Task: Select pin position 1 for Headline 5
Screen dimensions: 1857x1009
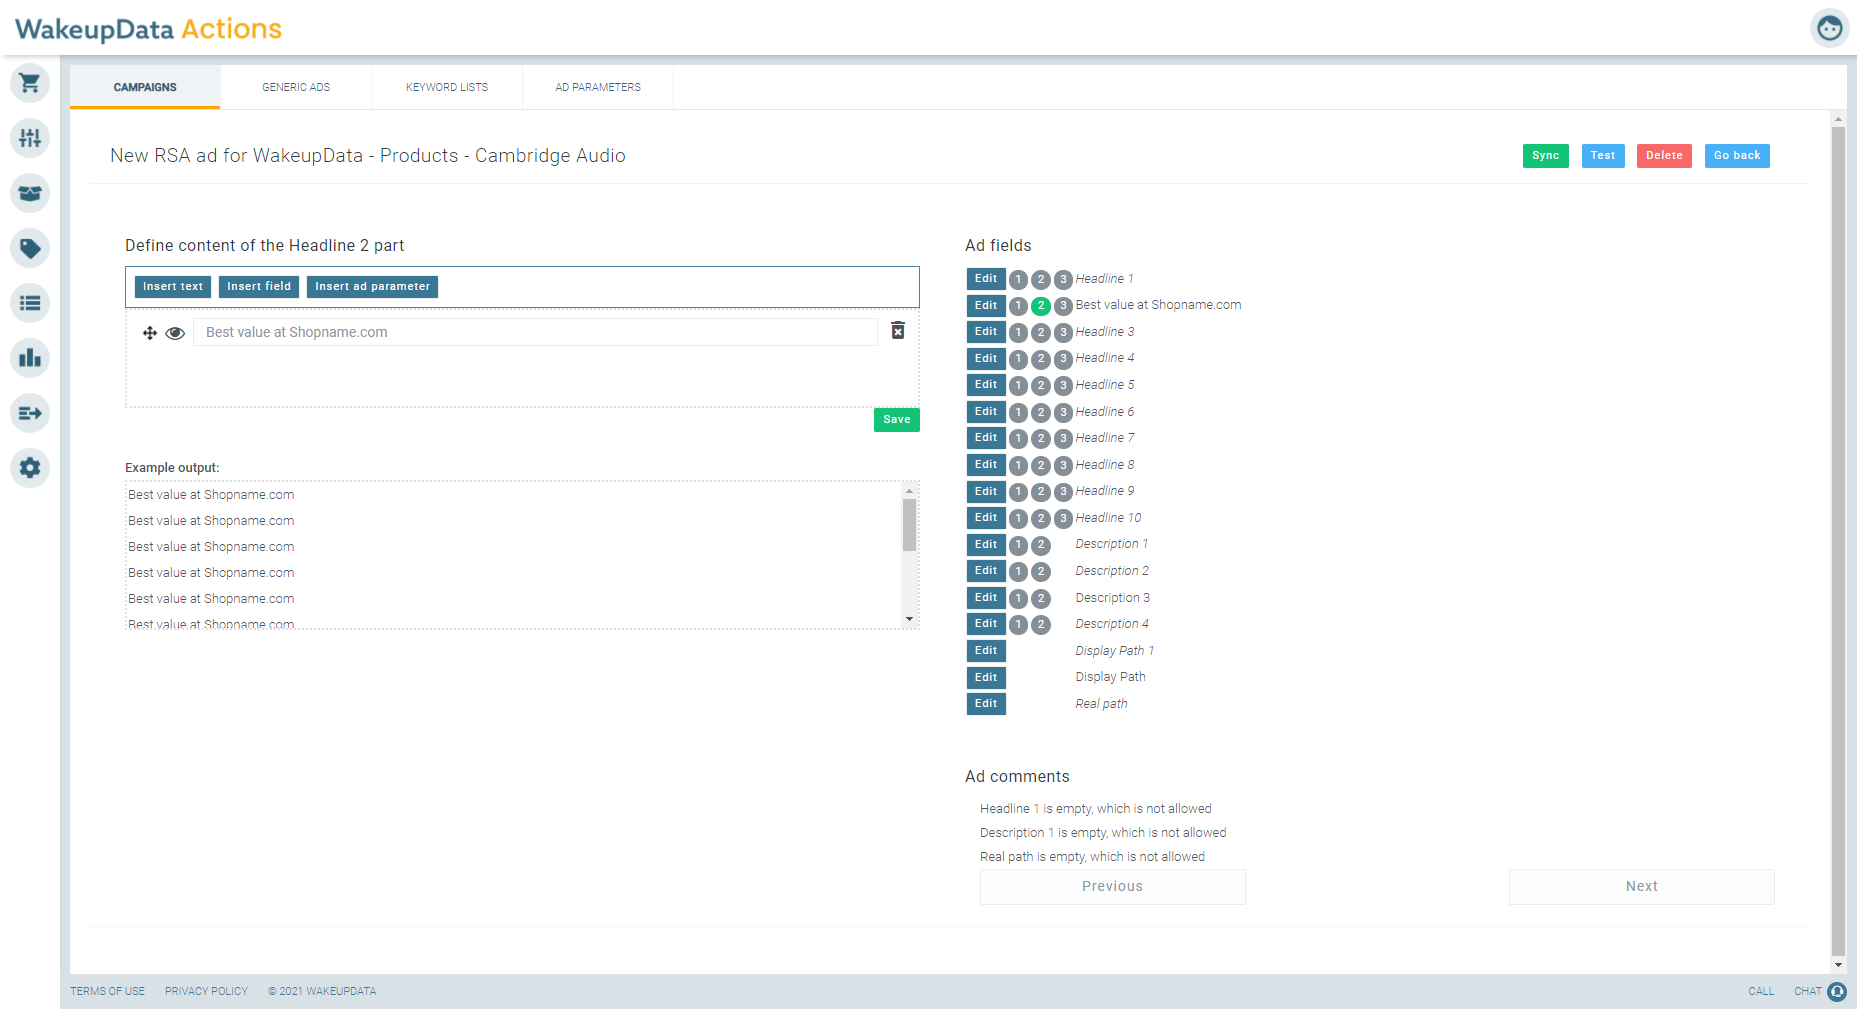Action: pos(1018,385)
